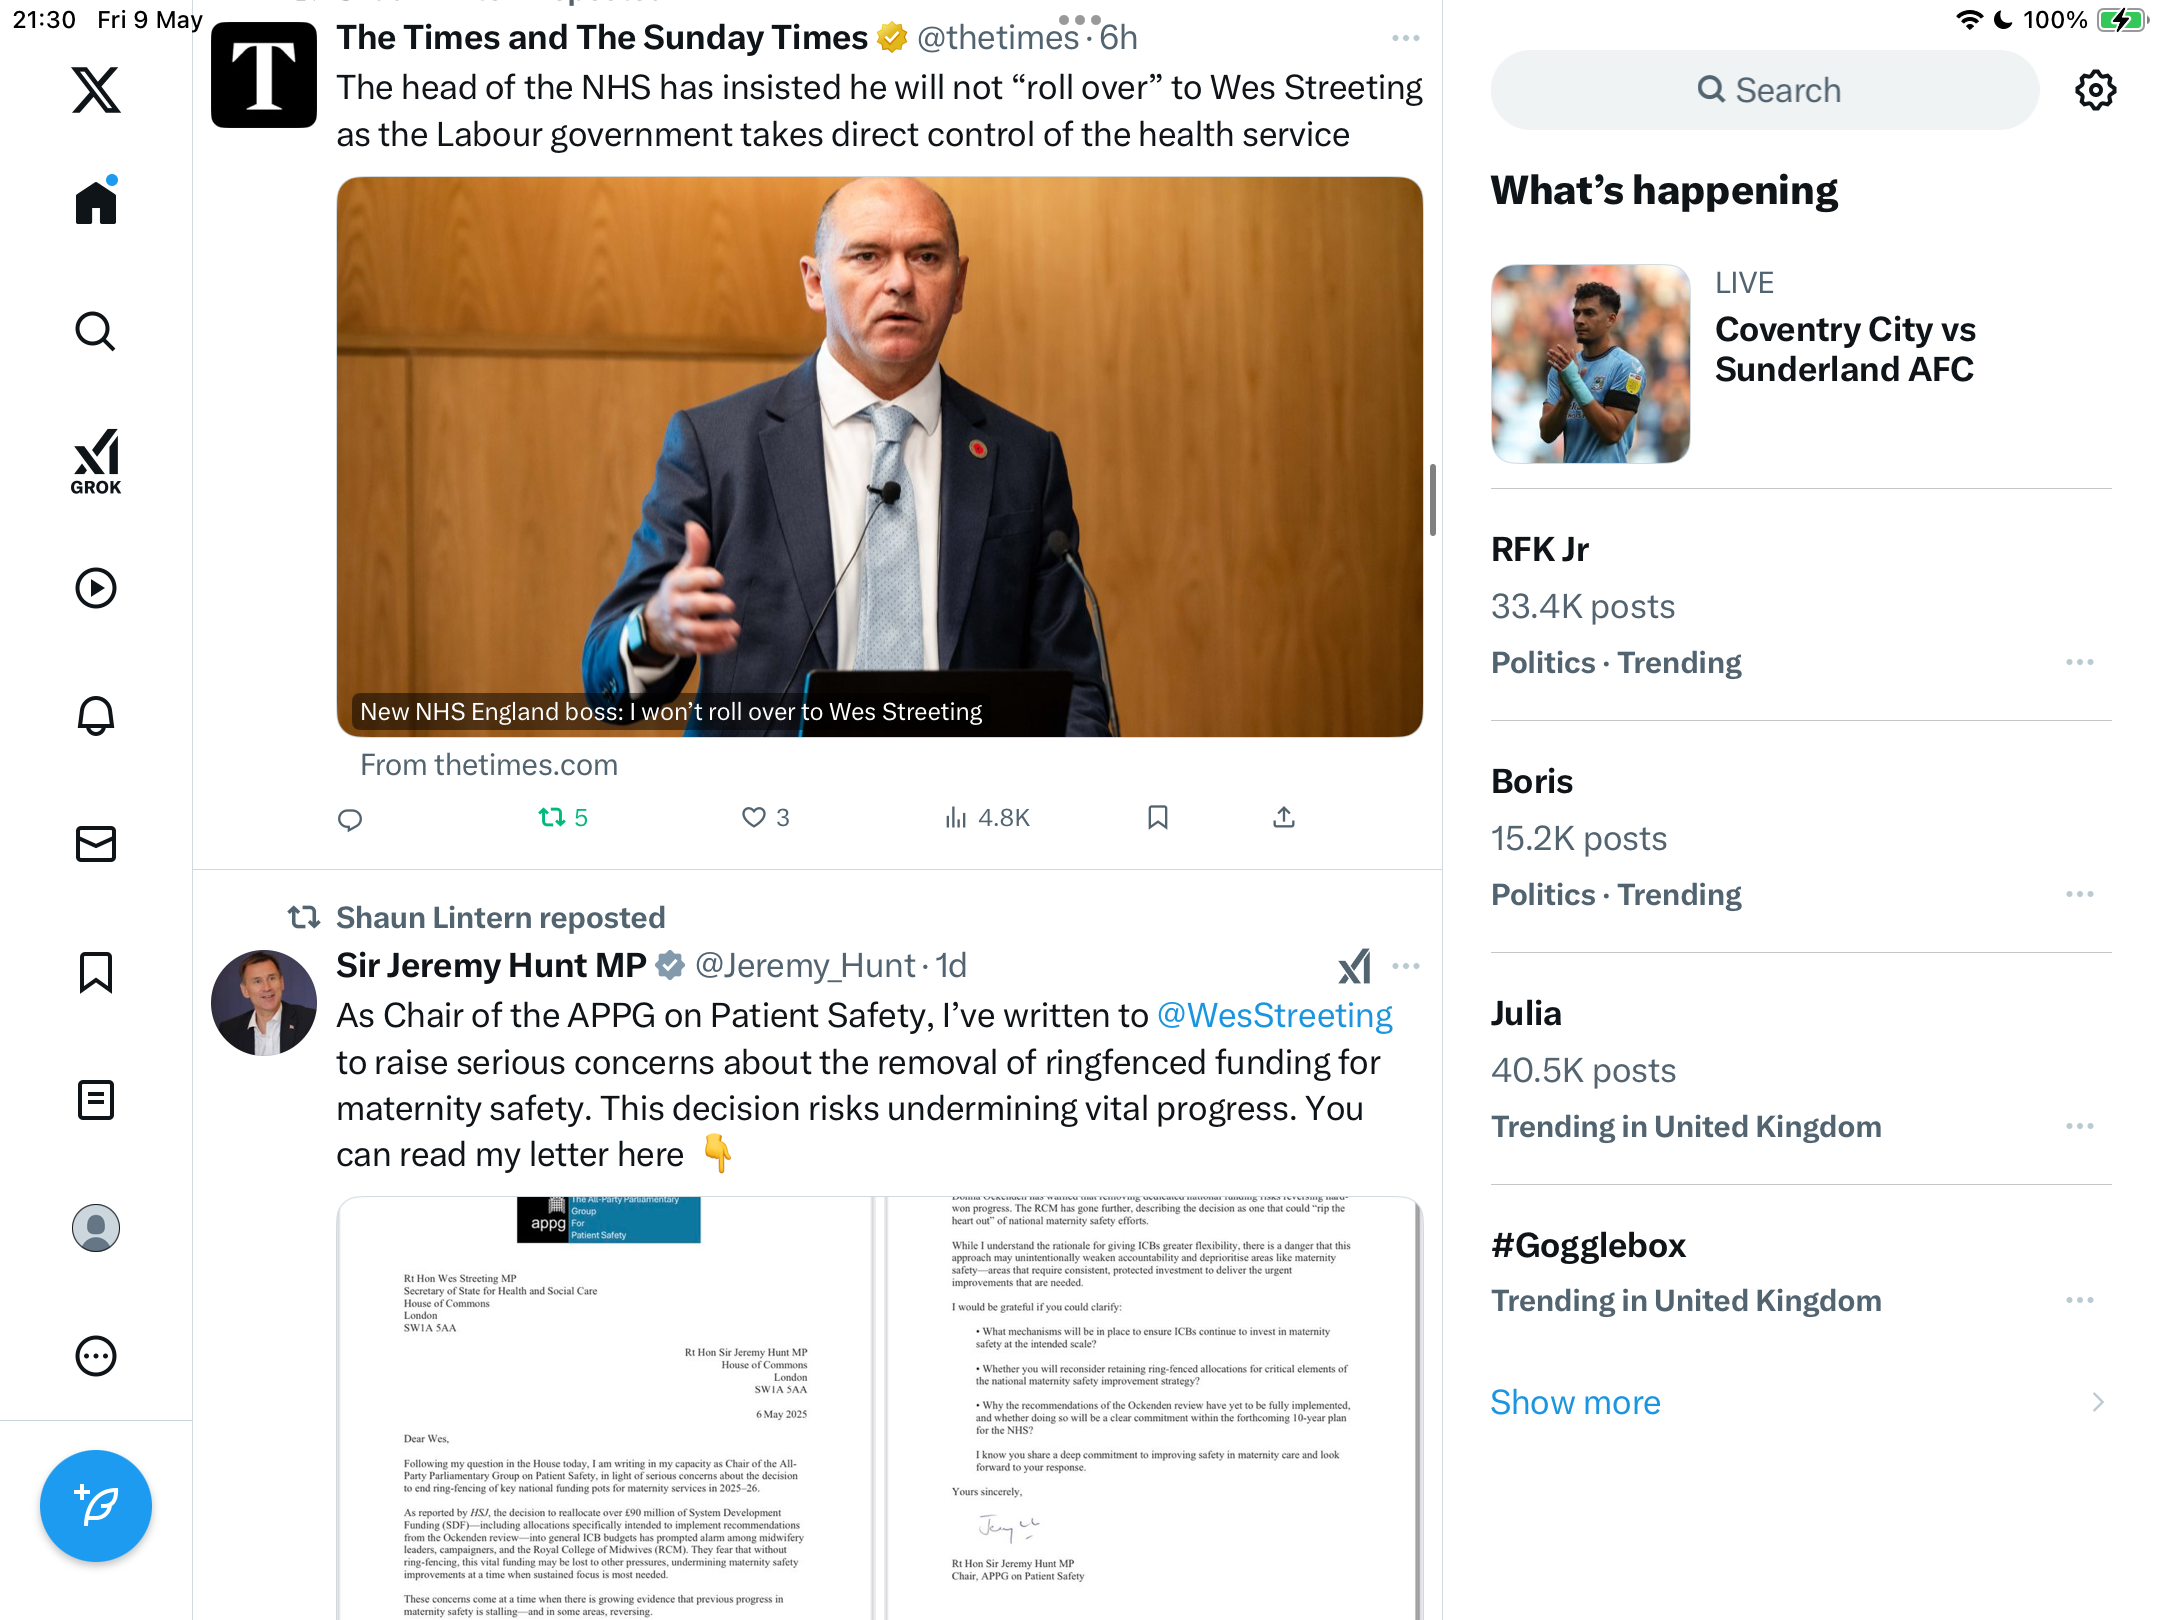Expand Show more trends chevron
The image size is (2160, 1620).
[2098, 1402]
